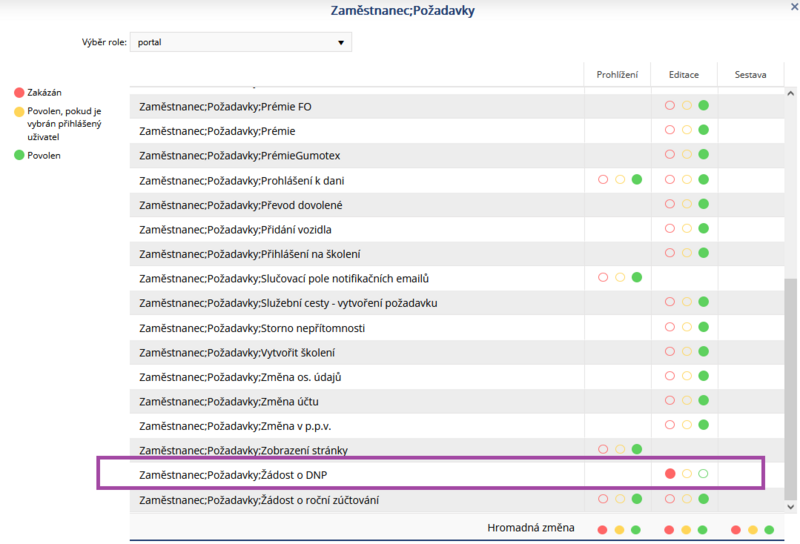The height and width of the screenshot is (544, 800).
Task: Set Žádost o roční zúčtování Prohlížení to green
Action: click(x=637, y=499)
